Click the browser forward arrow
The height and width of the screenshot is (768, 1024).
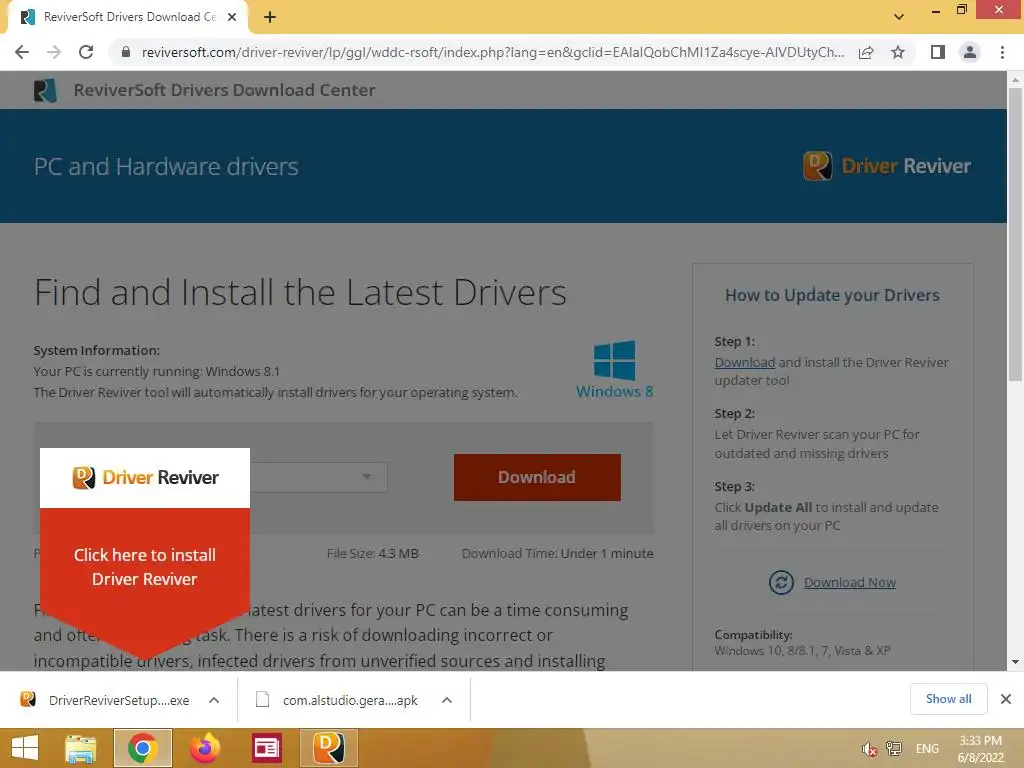(54, 52)
